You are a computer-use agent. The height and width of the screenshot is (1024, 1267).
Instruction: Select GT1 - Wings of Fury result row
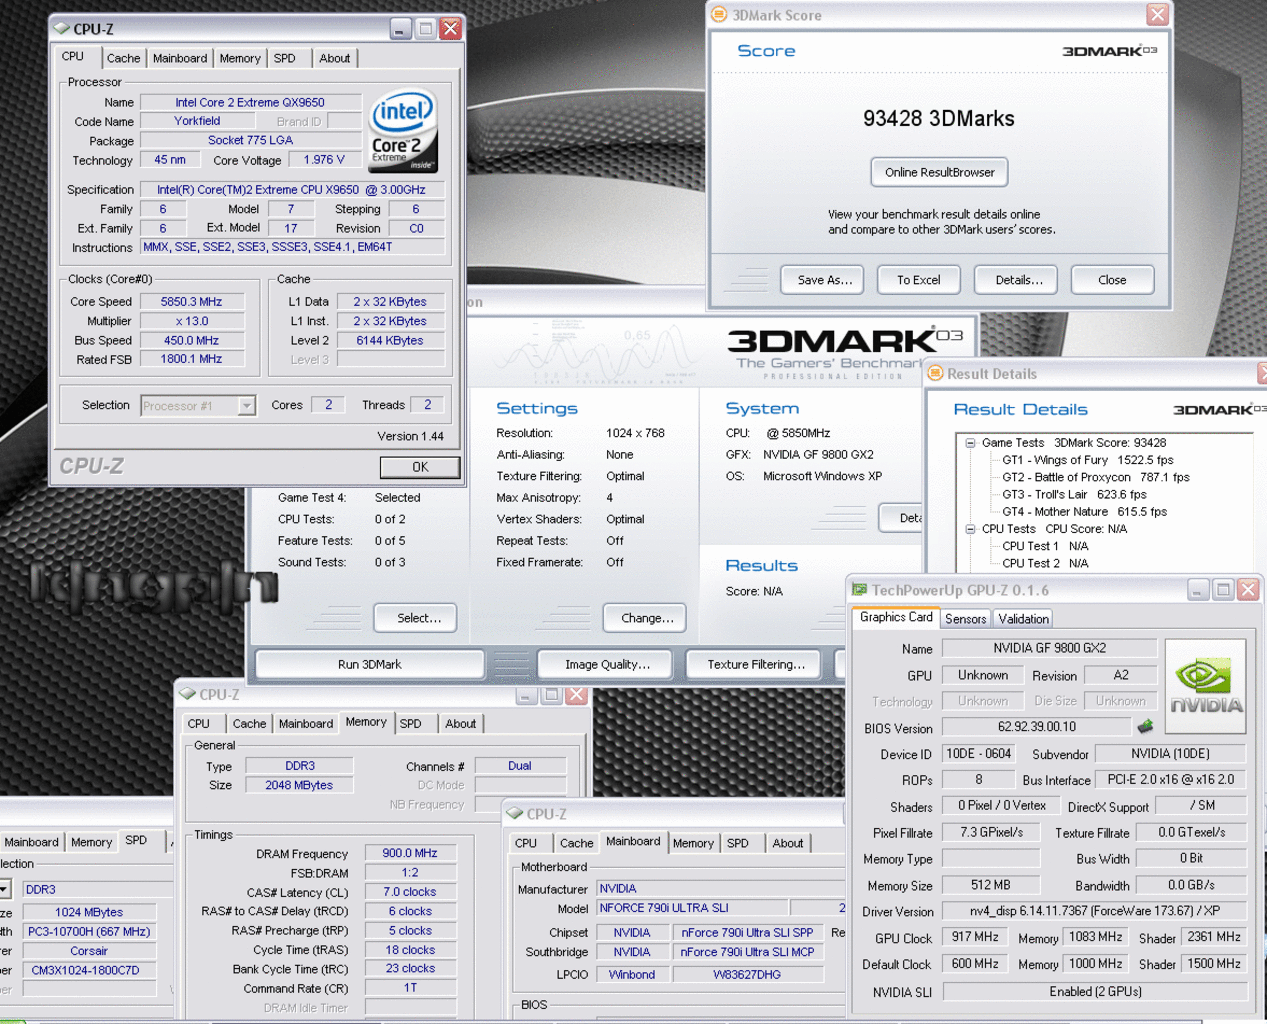pos(1088,460)
